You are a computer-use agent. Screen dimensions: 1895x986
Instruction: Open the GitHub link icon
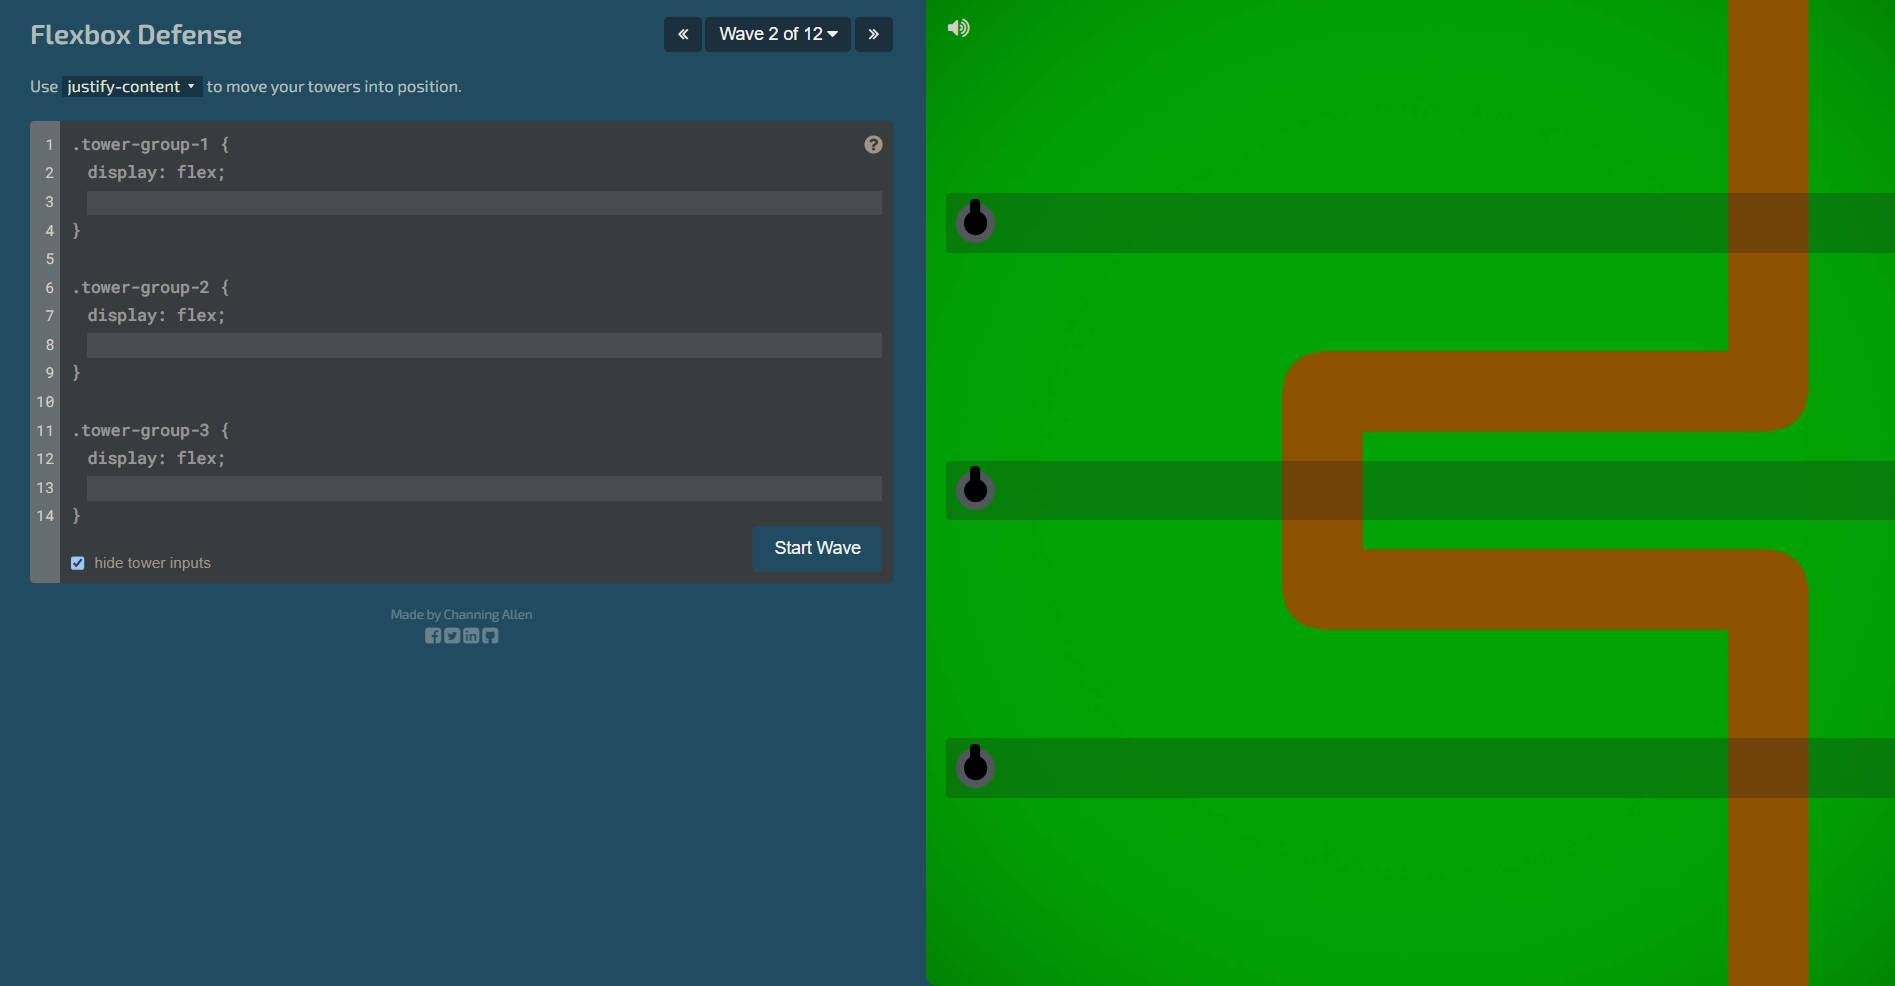(490, 636)
